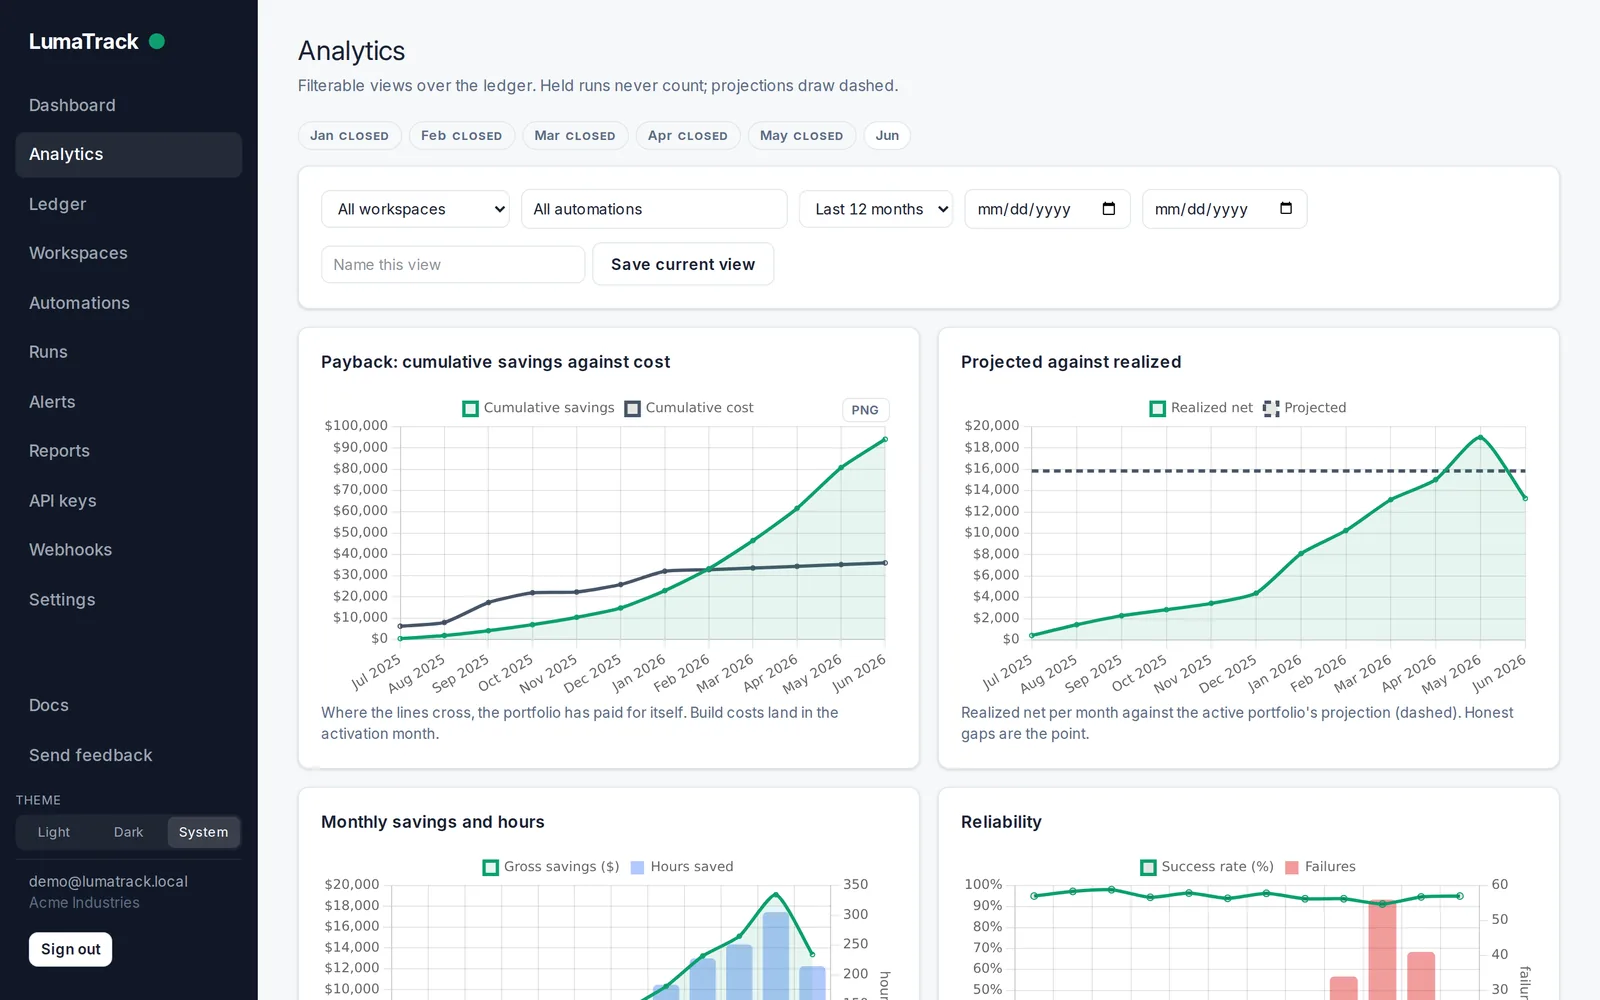Export Payback chart as PNG

865,410
